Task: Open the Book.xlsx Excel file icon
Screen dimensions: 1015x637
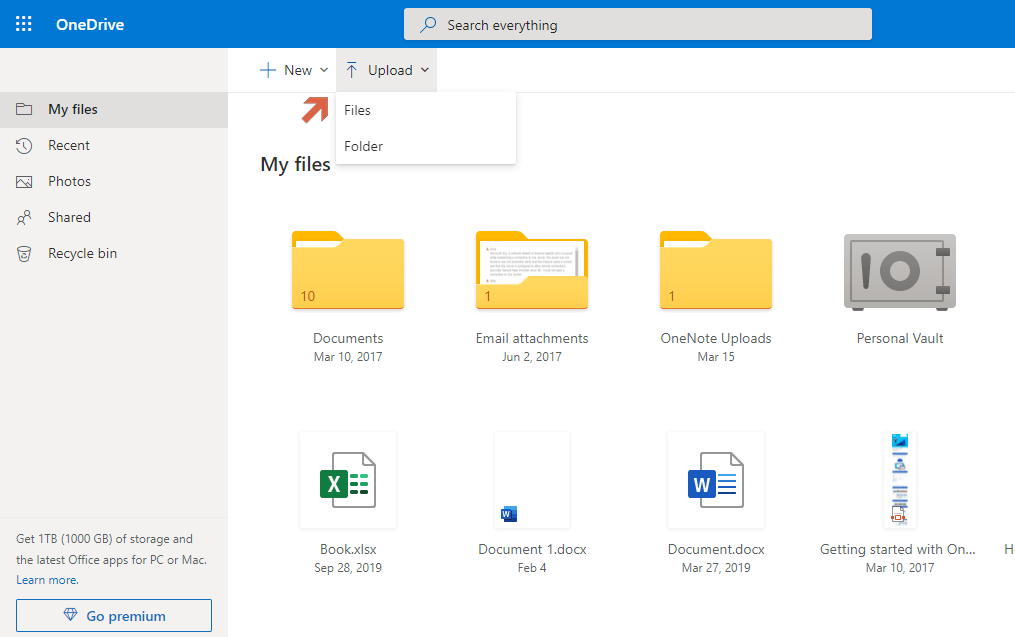Action: 348,480
